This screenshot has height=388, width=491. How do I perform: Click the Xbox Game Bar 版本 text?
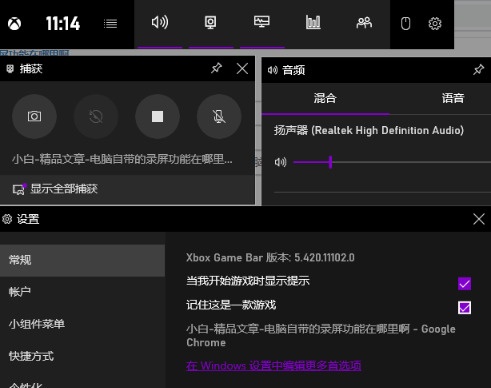pos(270,258)
